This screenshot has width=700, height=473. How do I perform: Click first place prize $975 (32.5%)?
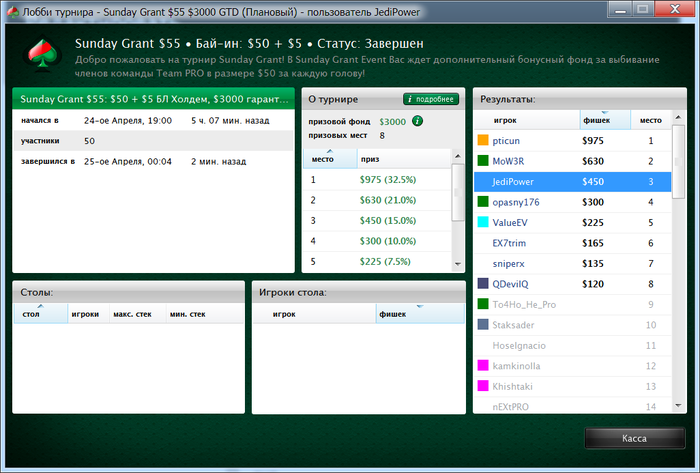[x=388, y=179]
